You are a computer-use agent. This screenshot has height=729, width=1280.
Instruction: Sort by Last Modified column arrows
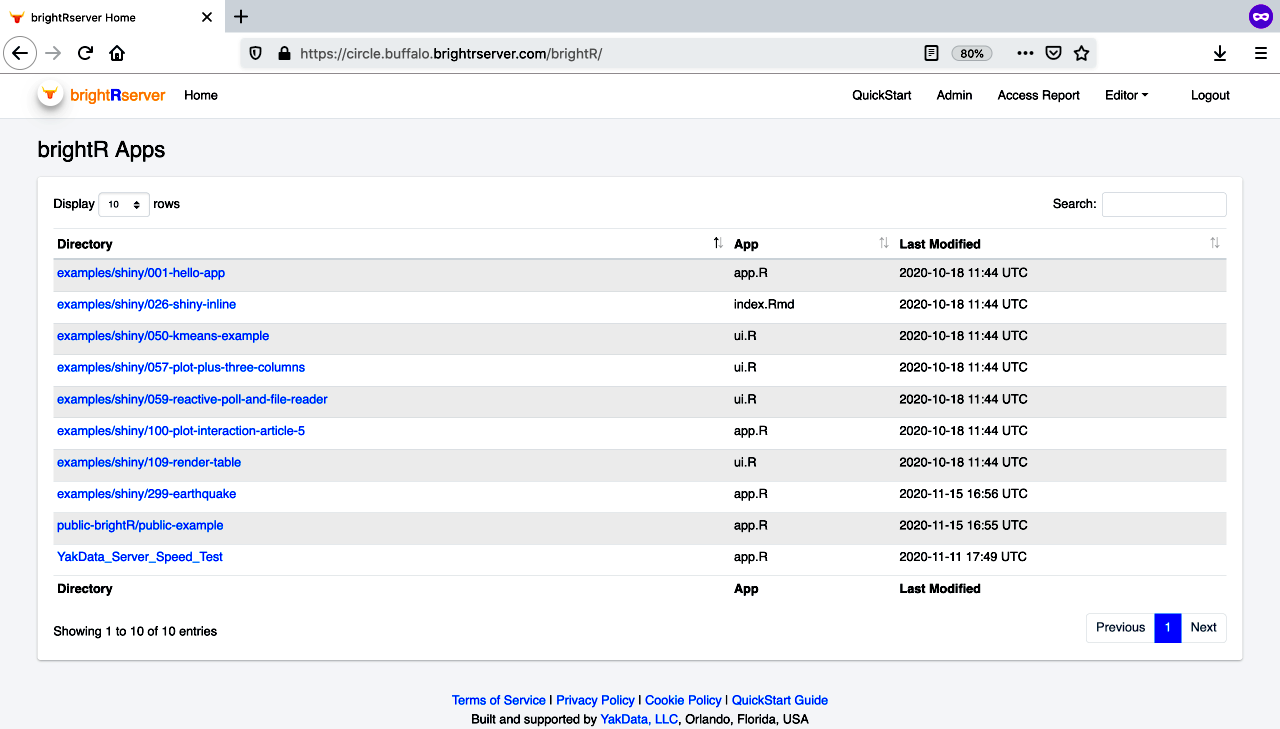click(x=1215, y=244)
